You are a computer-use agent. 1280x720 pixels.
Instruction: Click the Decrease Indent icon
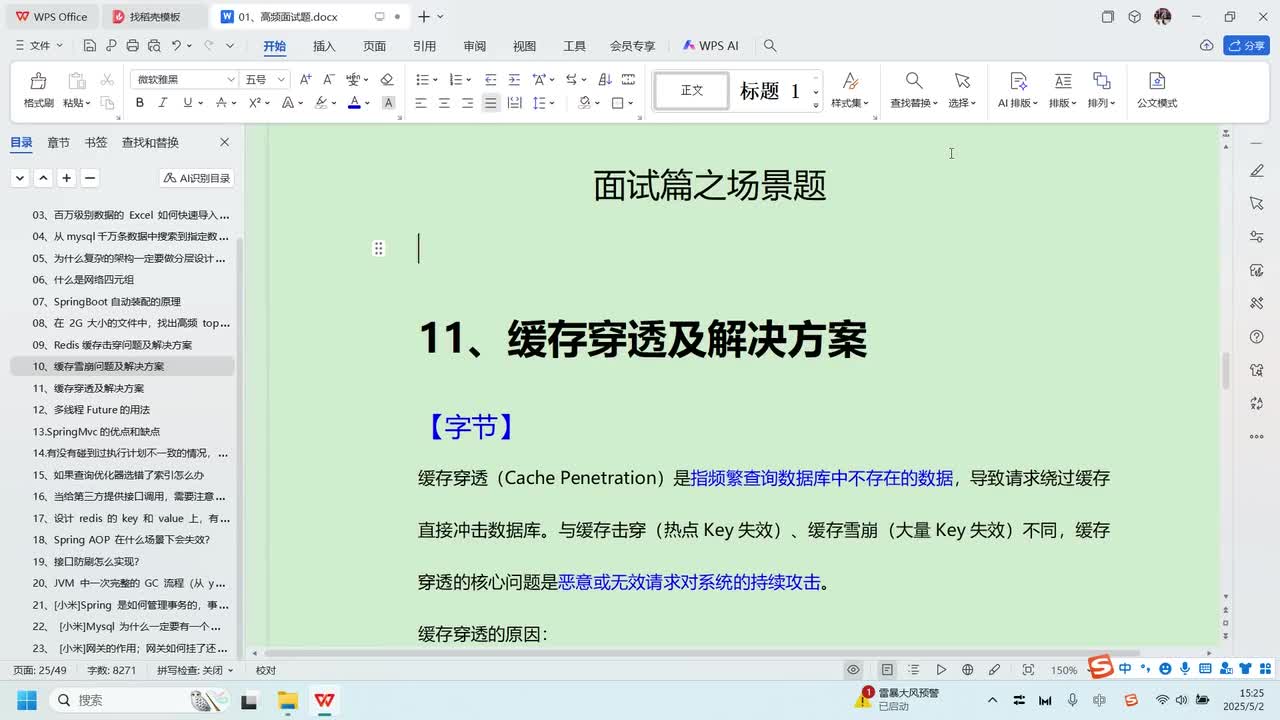coord(490,80)
